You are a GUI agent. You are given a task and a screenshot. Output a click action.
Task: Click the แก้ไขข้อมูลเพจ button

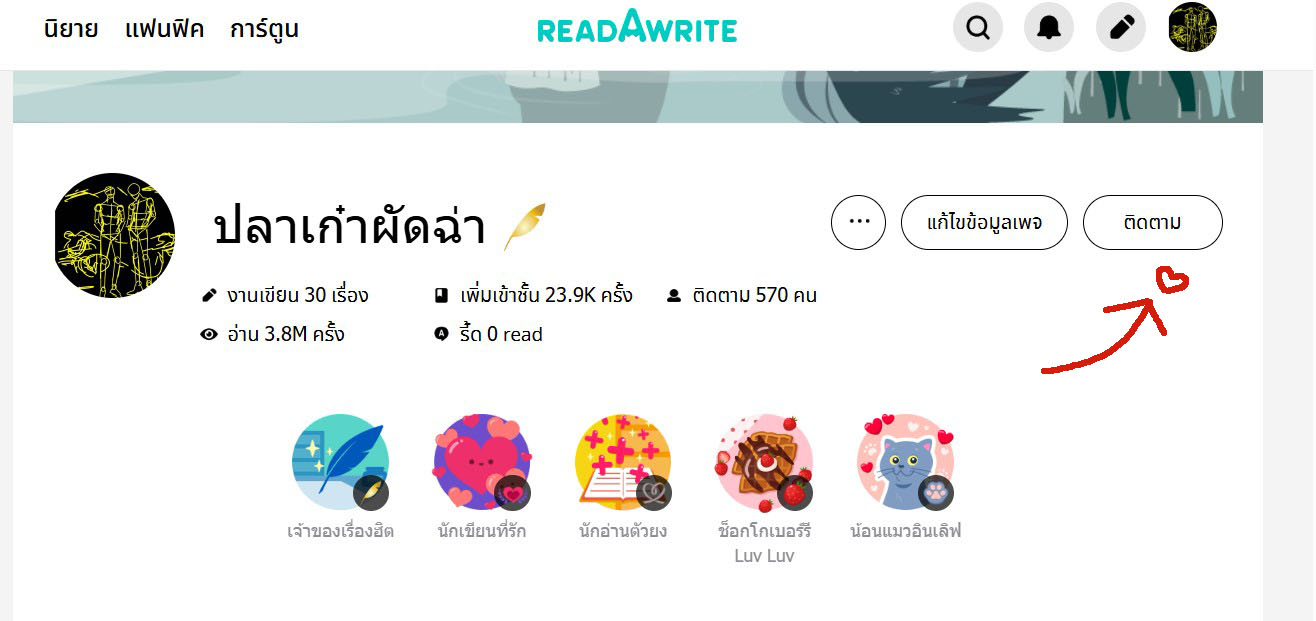pos(984,222)
